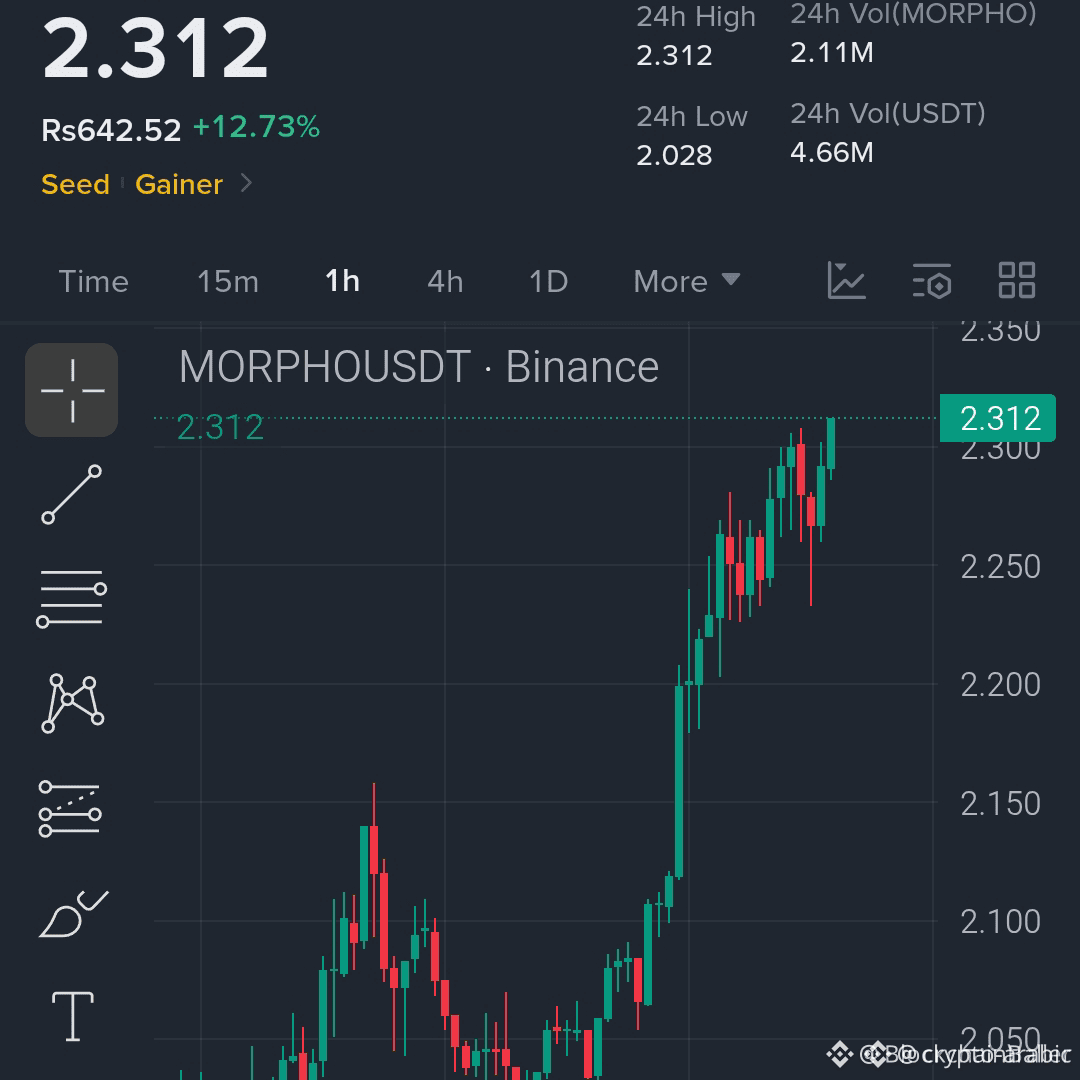
Task: Select the 1h chart interval
Action: click(342, 281)
